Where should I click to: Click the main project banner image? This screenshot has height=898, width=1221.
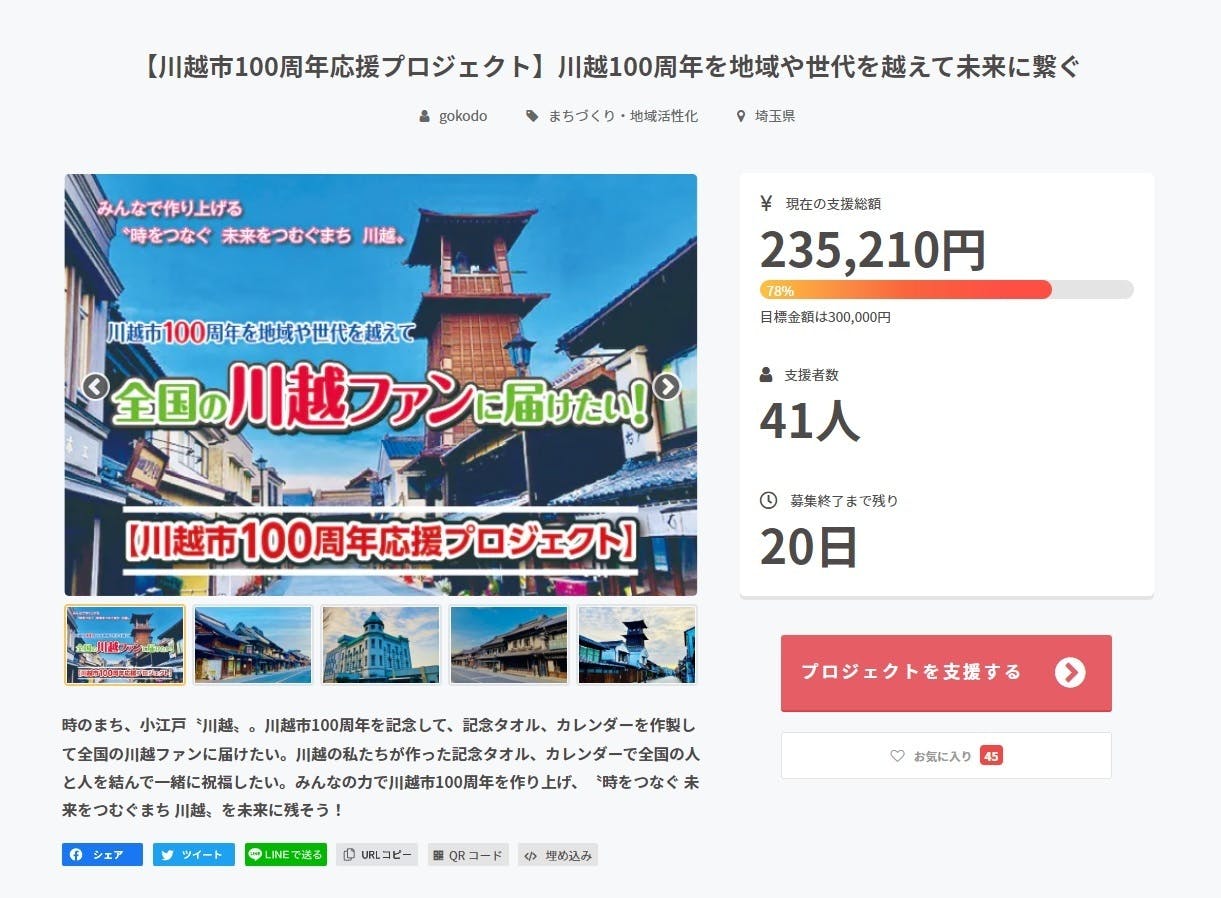coord(381,385)
